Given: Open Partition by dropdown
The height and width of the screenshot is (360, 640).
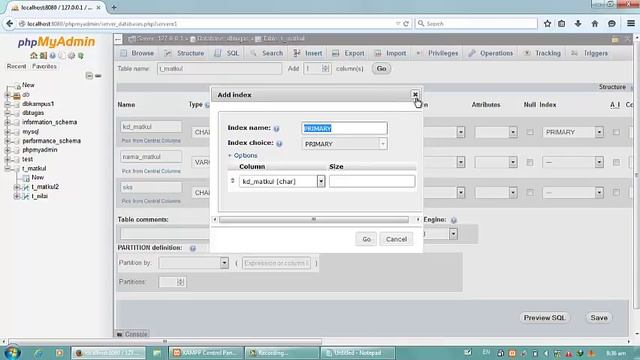Looking at the screenshot, I should click(x=194, y=263).
